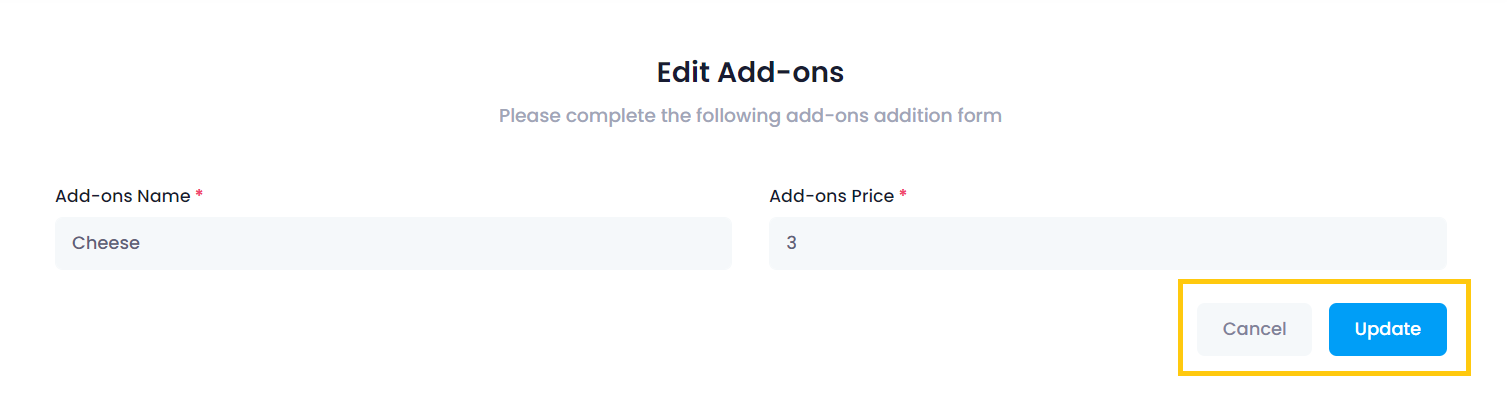The height and width of the screenshot is (409, 1507).
Task: Click the blue button in the form
Action: tap(1387, 329)
